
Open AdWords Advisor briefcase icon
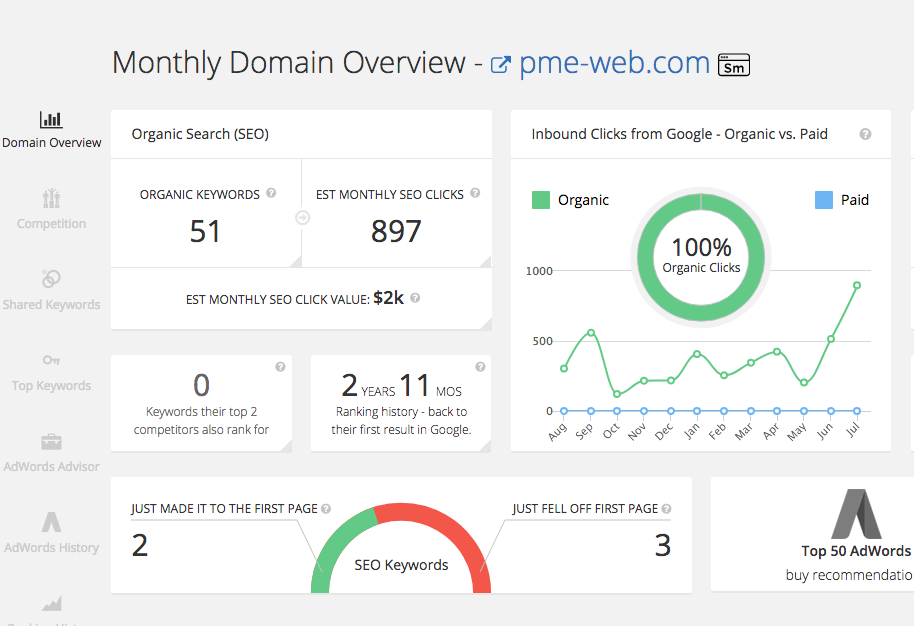51,442
